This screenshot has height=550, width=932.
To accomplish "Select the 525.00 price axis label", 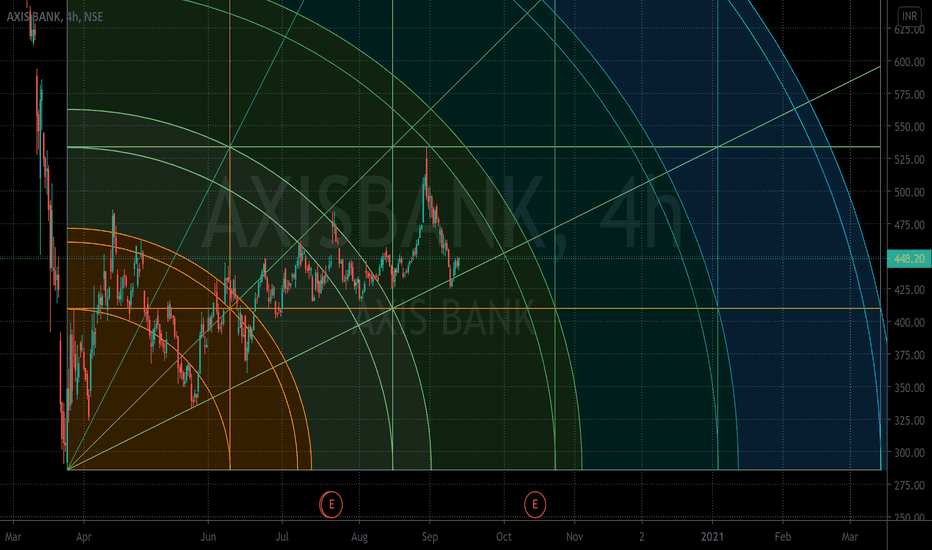I will [x=909, y=159].
